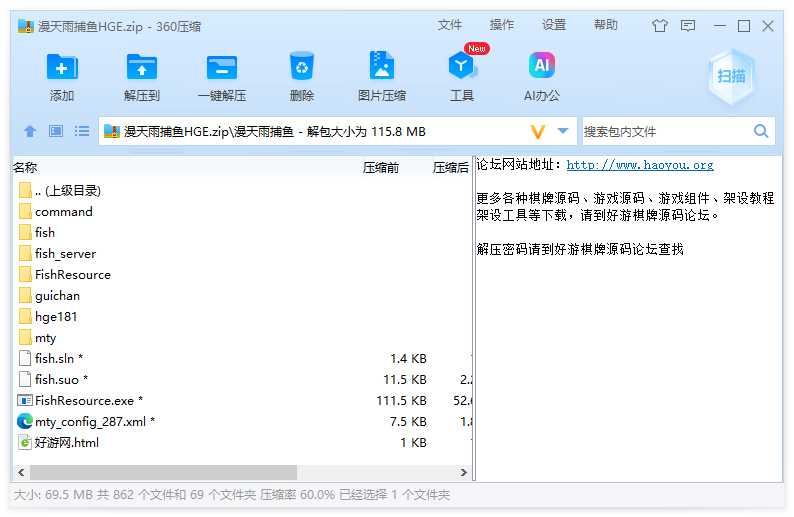The width and height of the screenshot is (794, 517).
Task: Open the 设置 menu
Action: click(554, 25)
